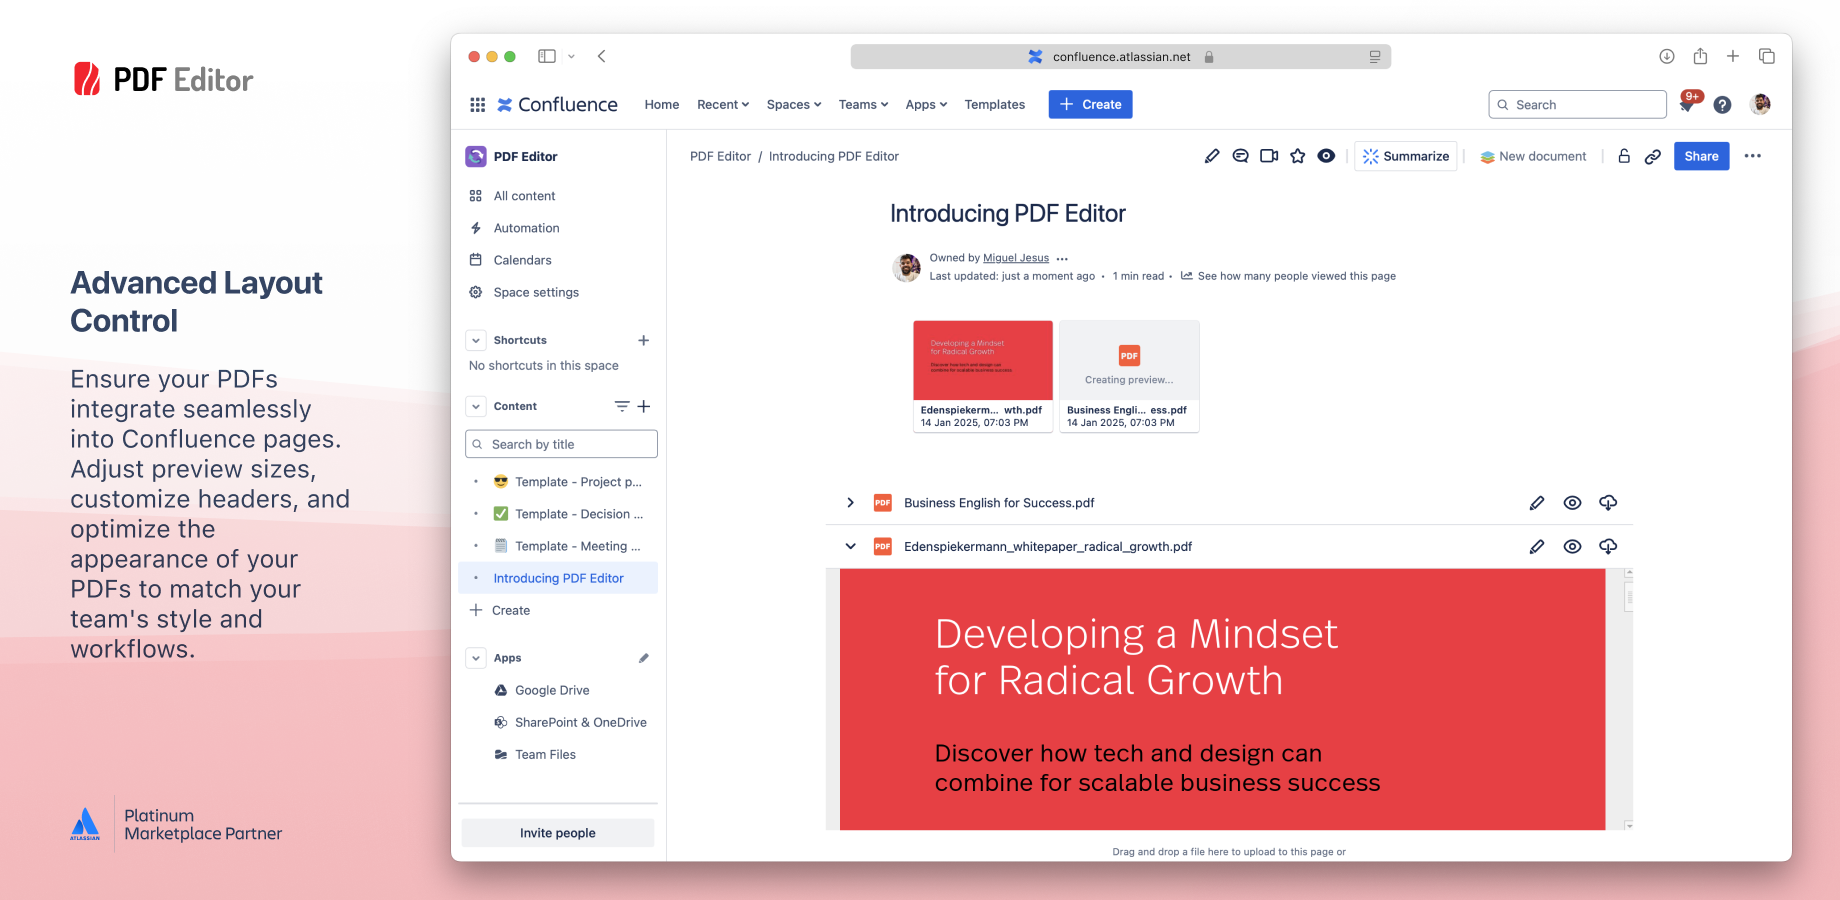Expand Business English for Success.pdf row

click(x=850, y=503)
